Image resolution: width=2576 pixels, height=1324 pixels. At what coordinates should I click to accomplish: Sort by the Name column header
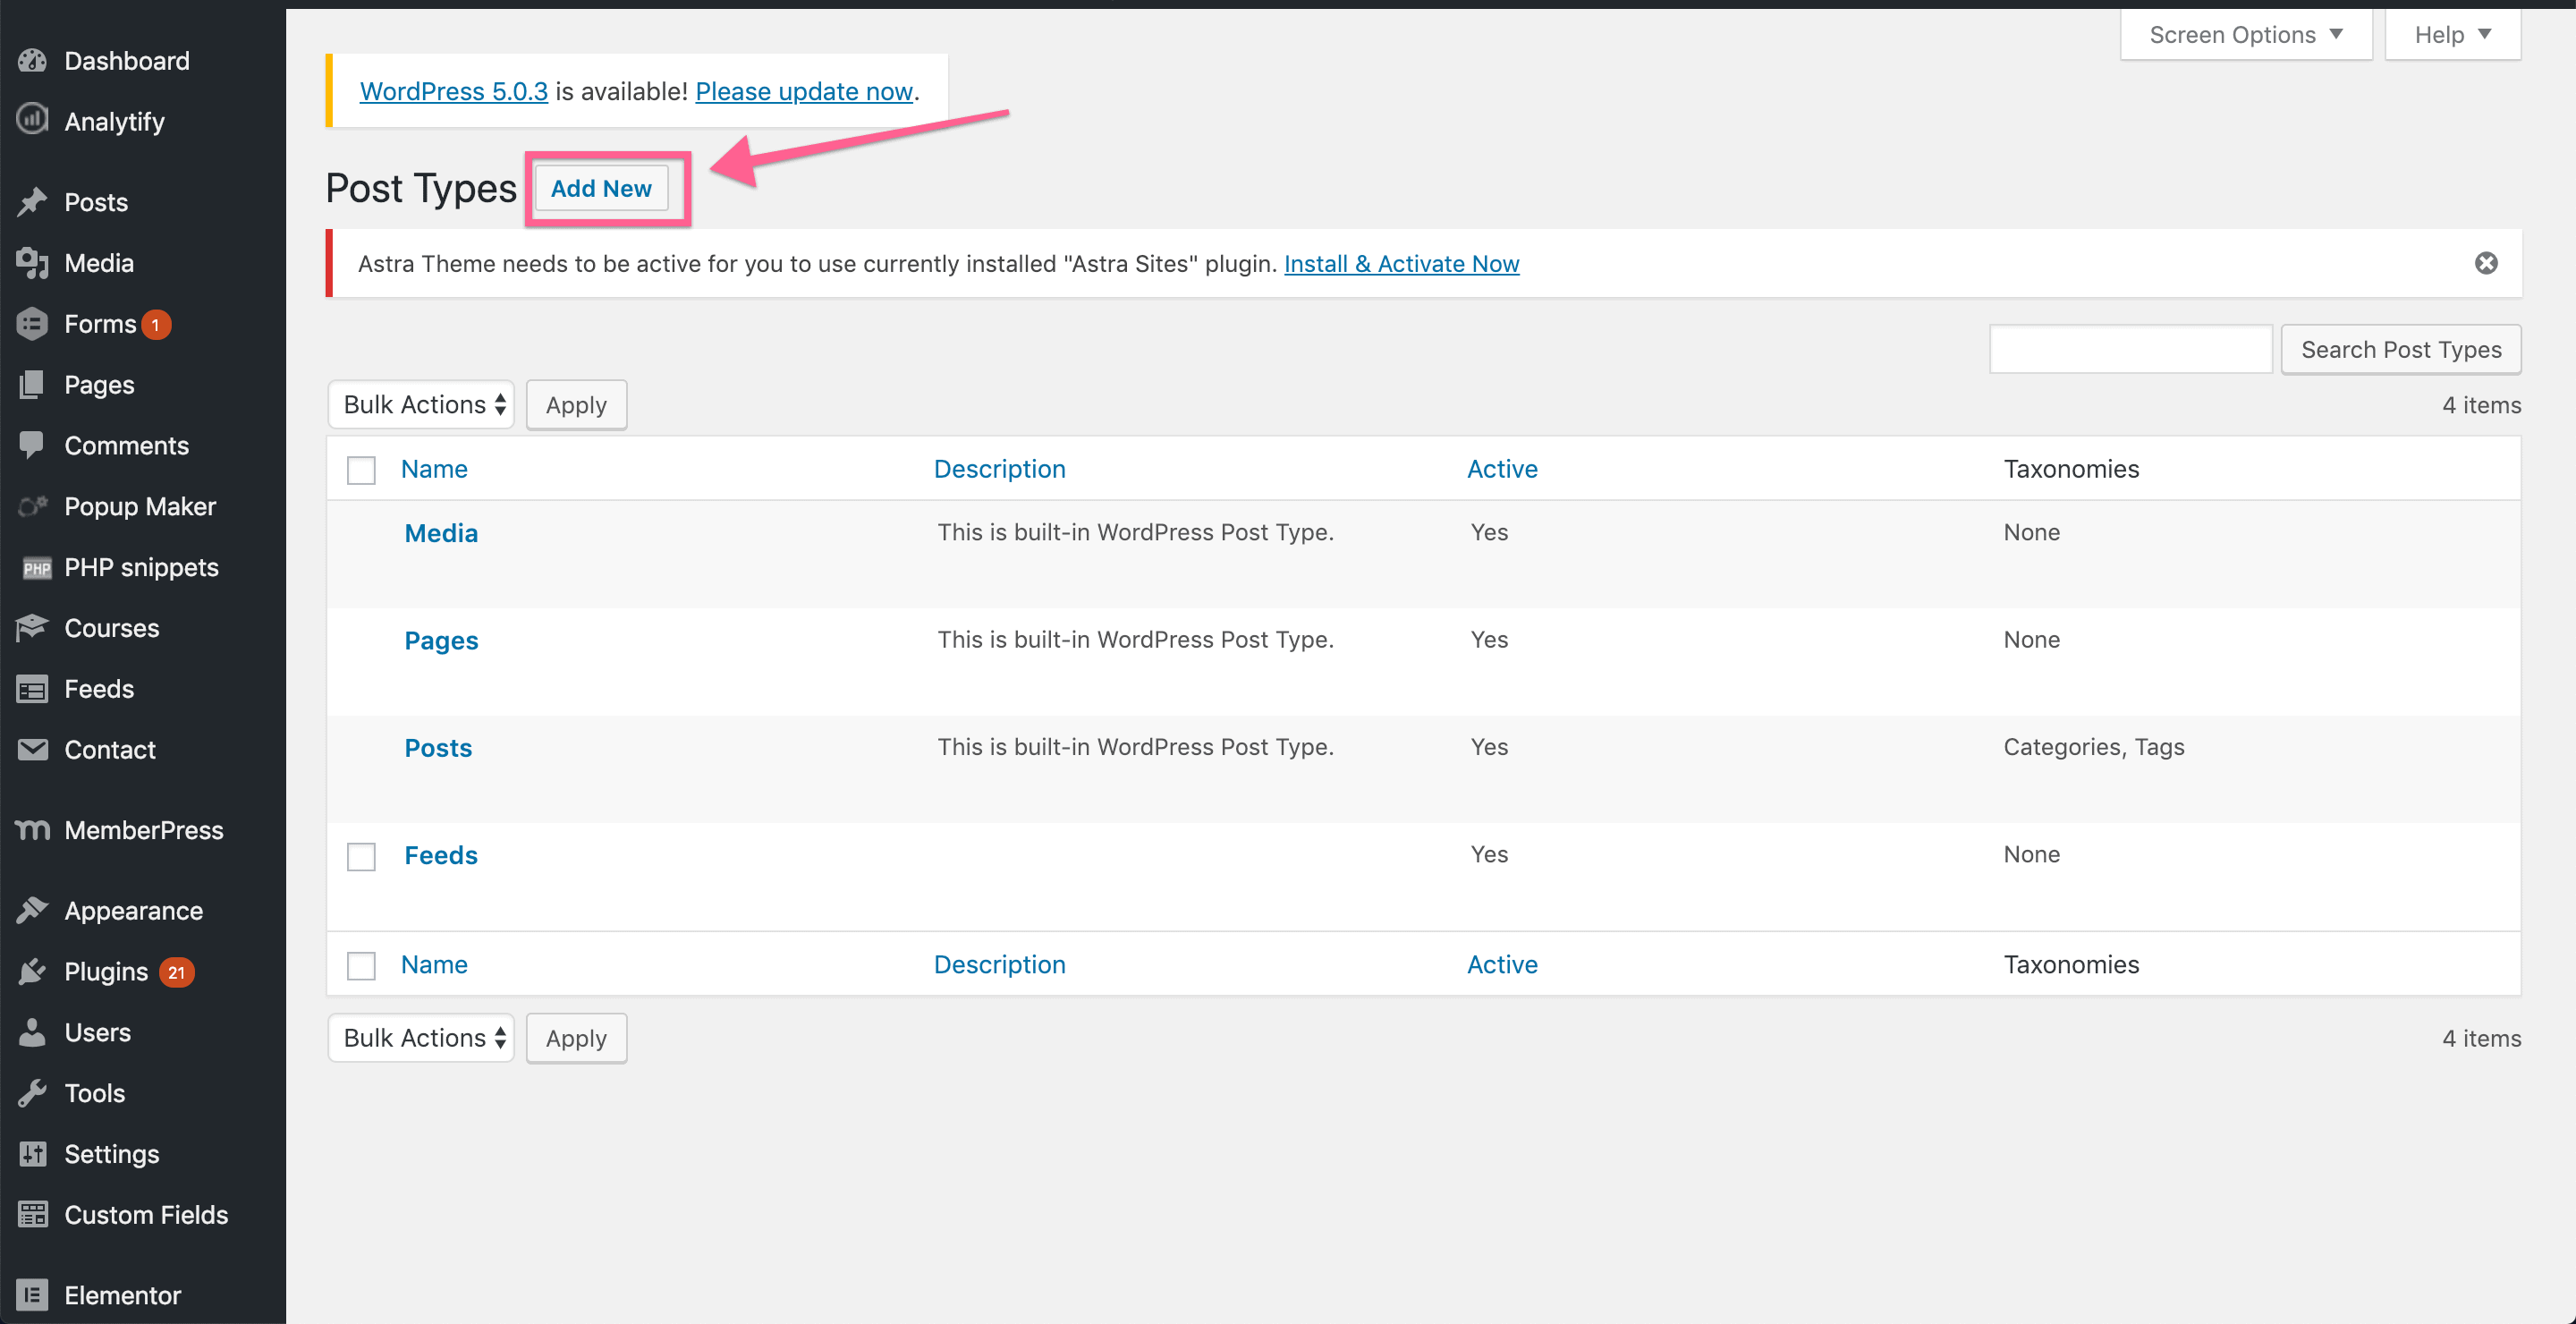coord(434,469)
